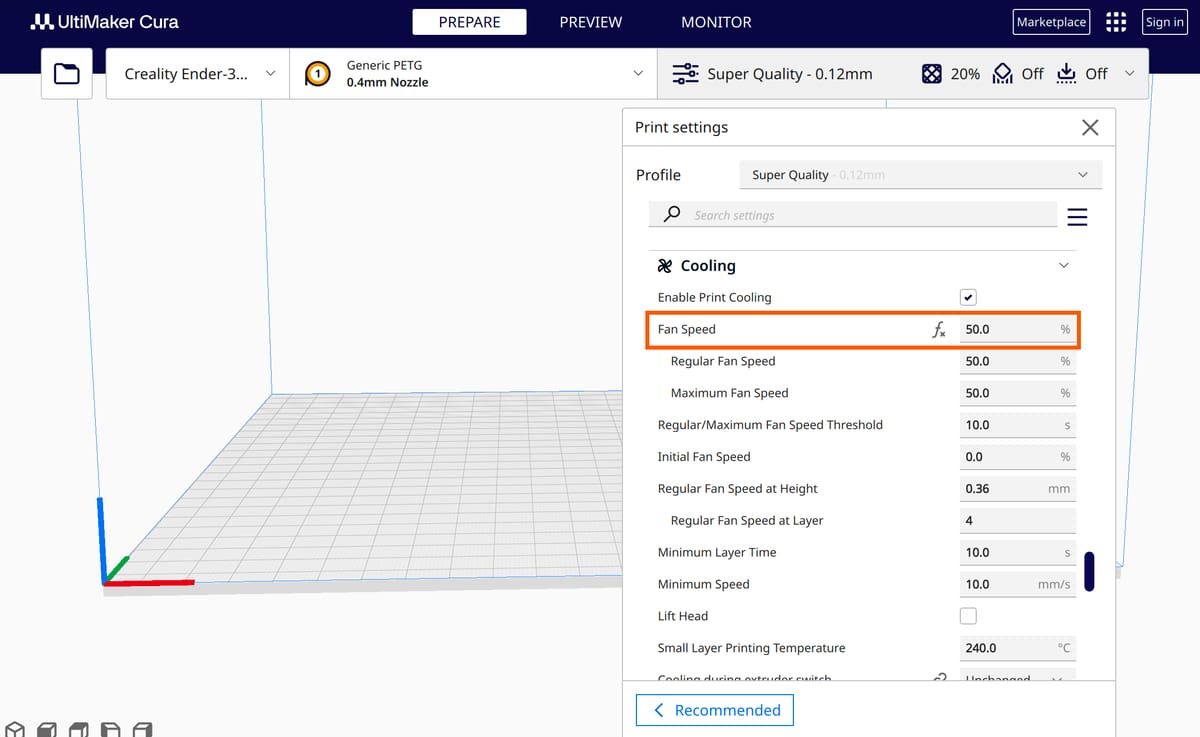1200x737 pixels.
Task: Click the build plate adhesion icon
Action: [x=1066, y=74]
